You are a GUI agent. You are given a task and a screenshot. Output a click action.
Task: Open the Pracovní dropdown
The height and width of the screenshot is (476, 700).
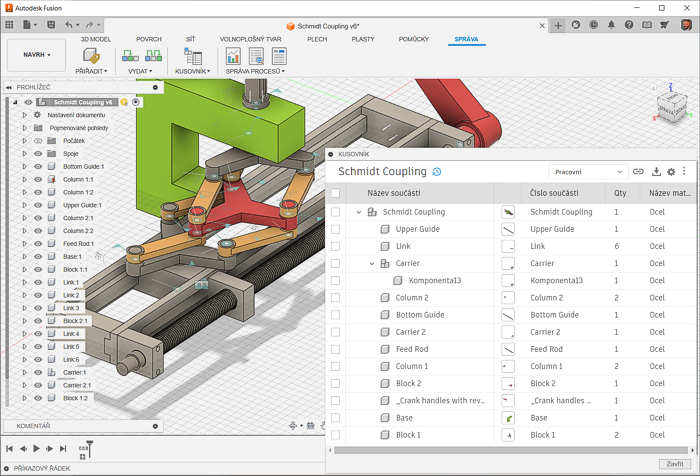click(587, 172)
